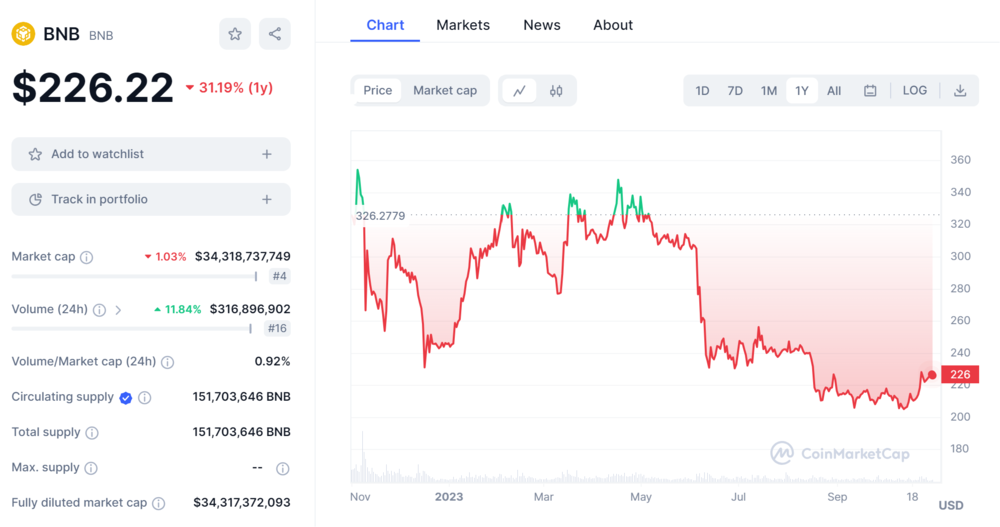The height and width of the screenshot is (527, 1000).
Task: Expand the Volume (24h) chevron
Action: coord(118,310)
